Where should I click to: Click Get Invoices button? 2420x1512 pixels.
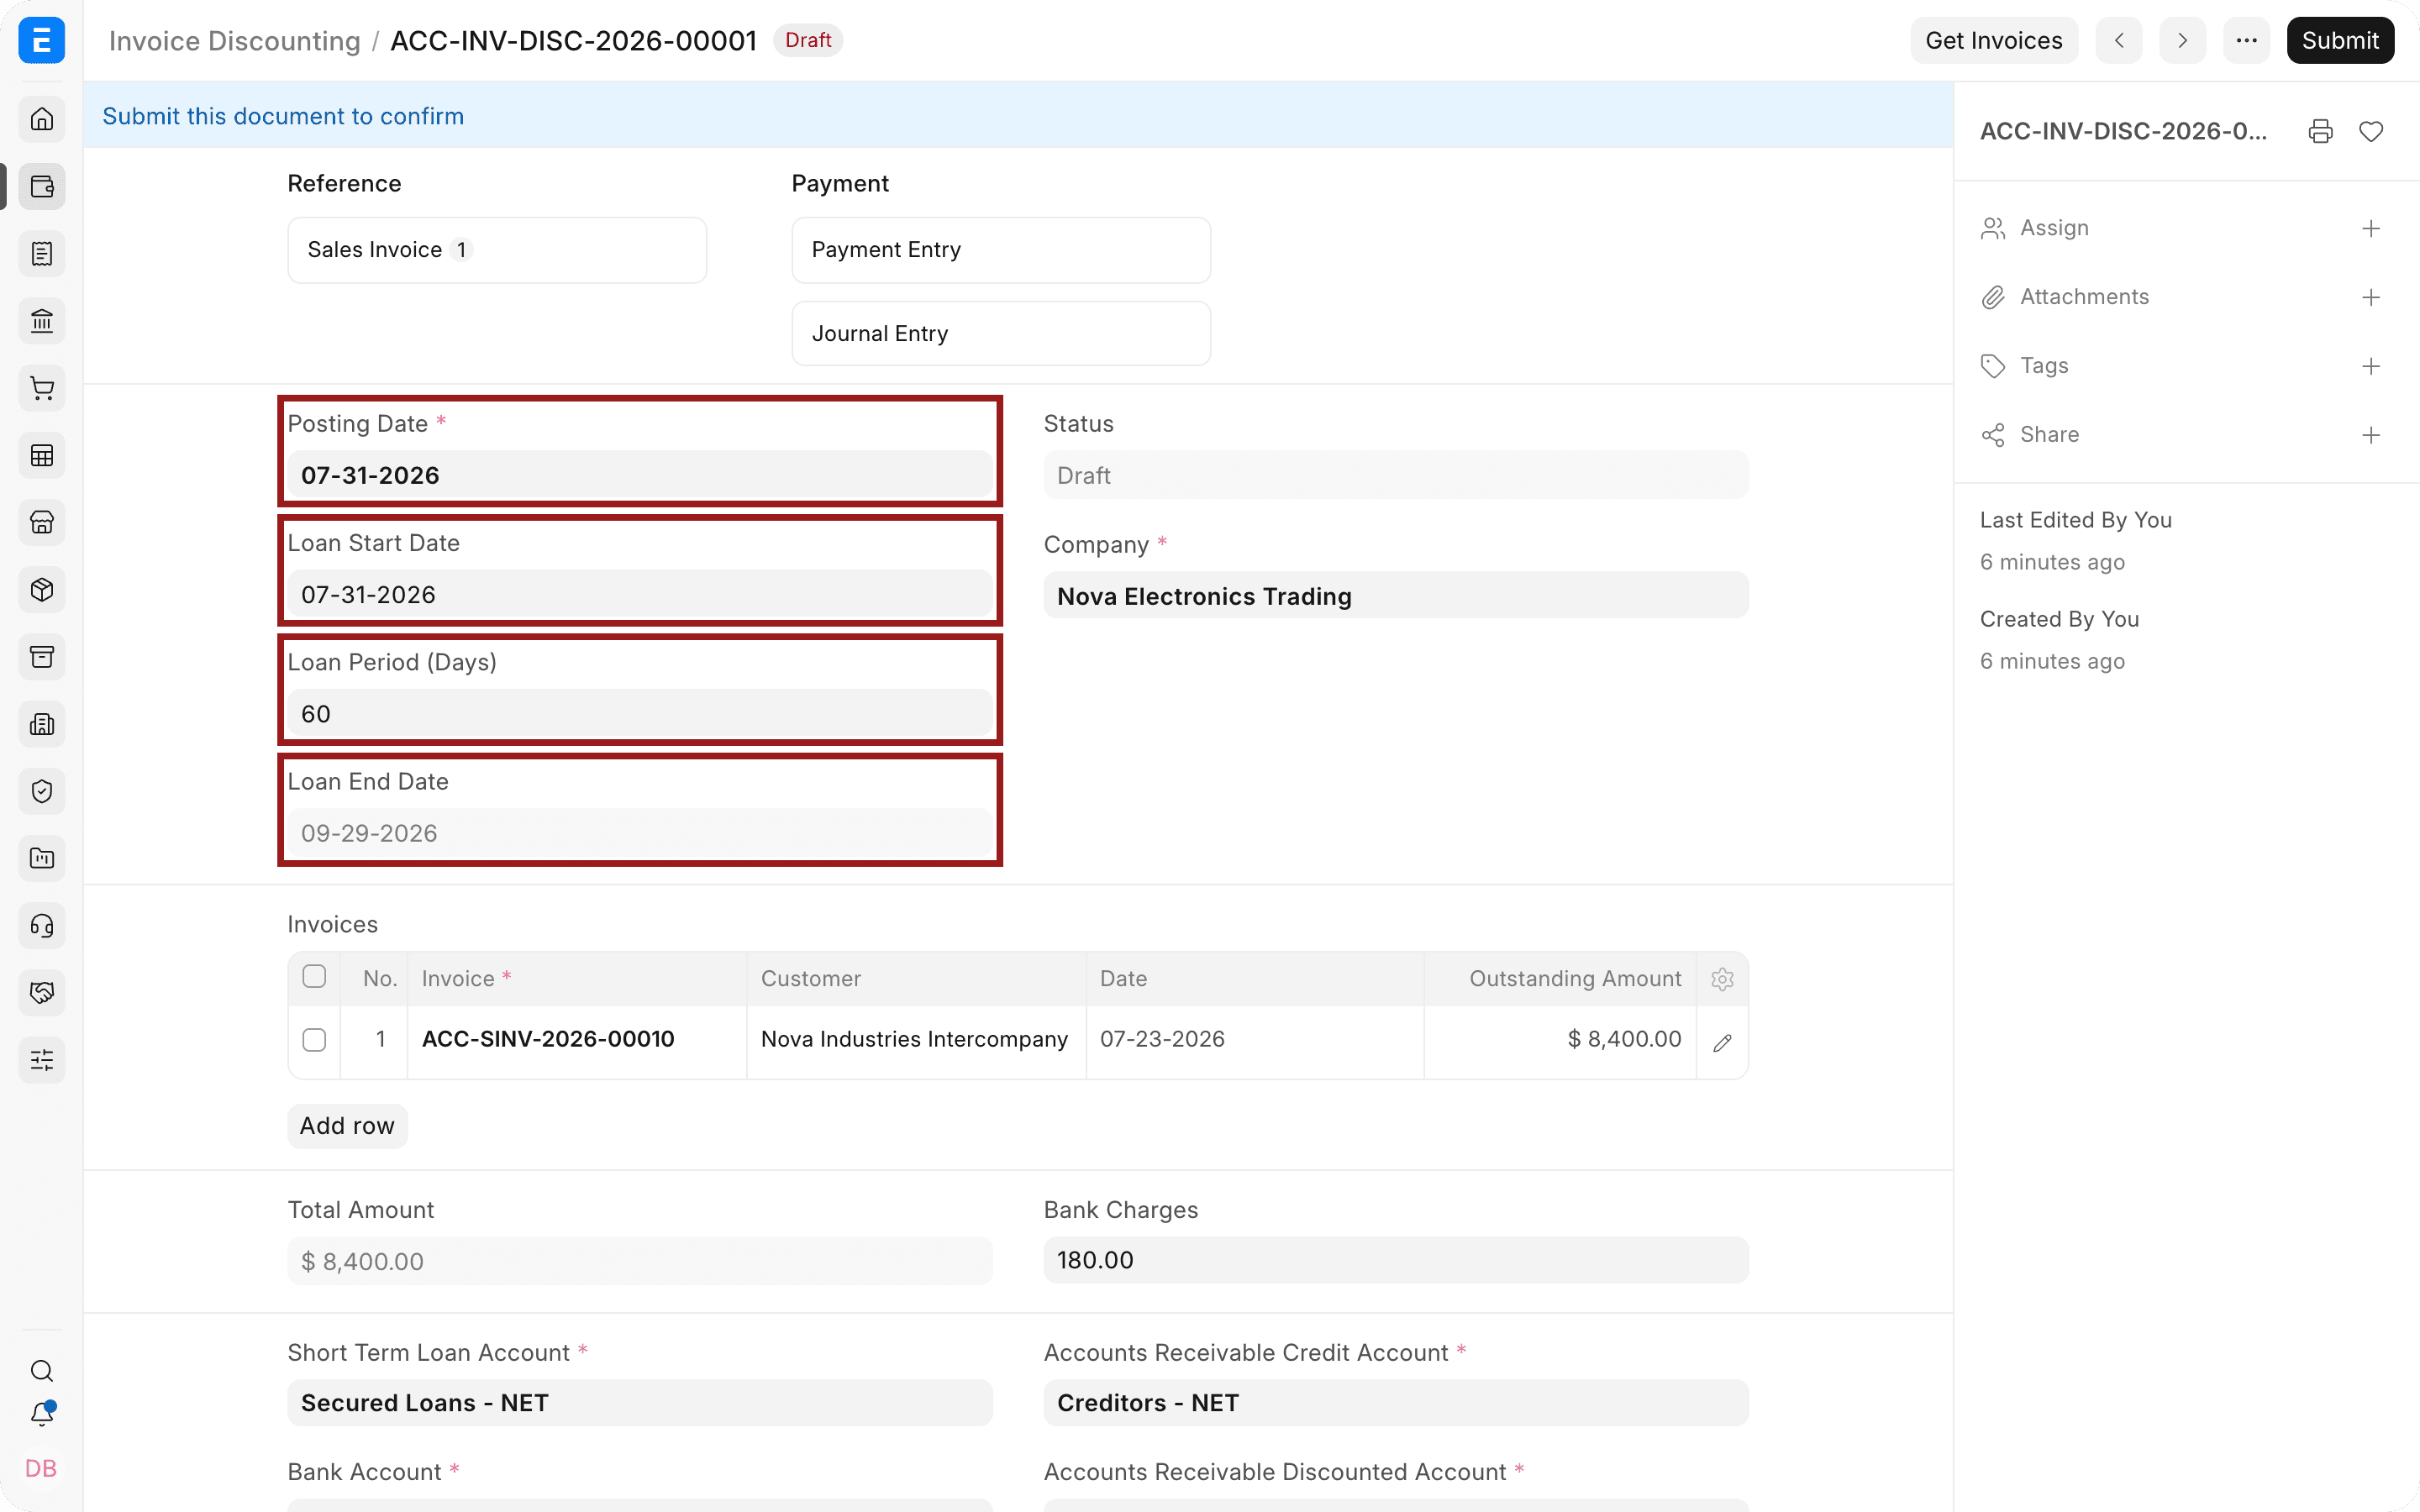point(1994,40)
